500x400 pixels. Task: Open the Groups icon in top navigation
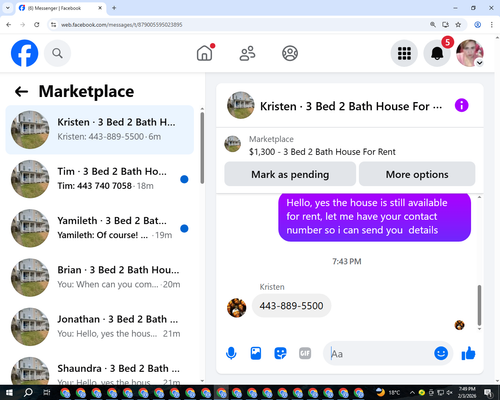pyautogui.click(x=290, y=53)
